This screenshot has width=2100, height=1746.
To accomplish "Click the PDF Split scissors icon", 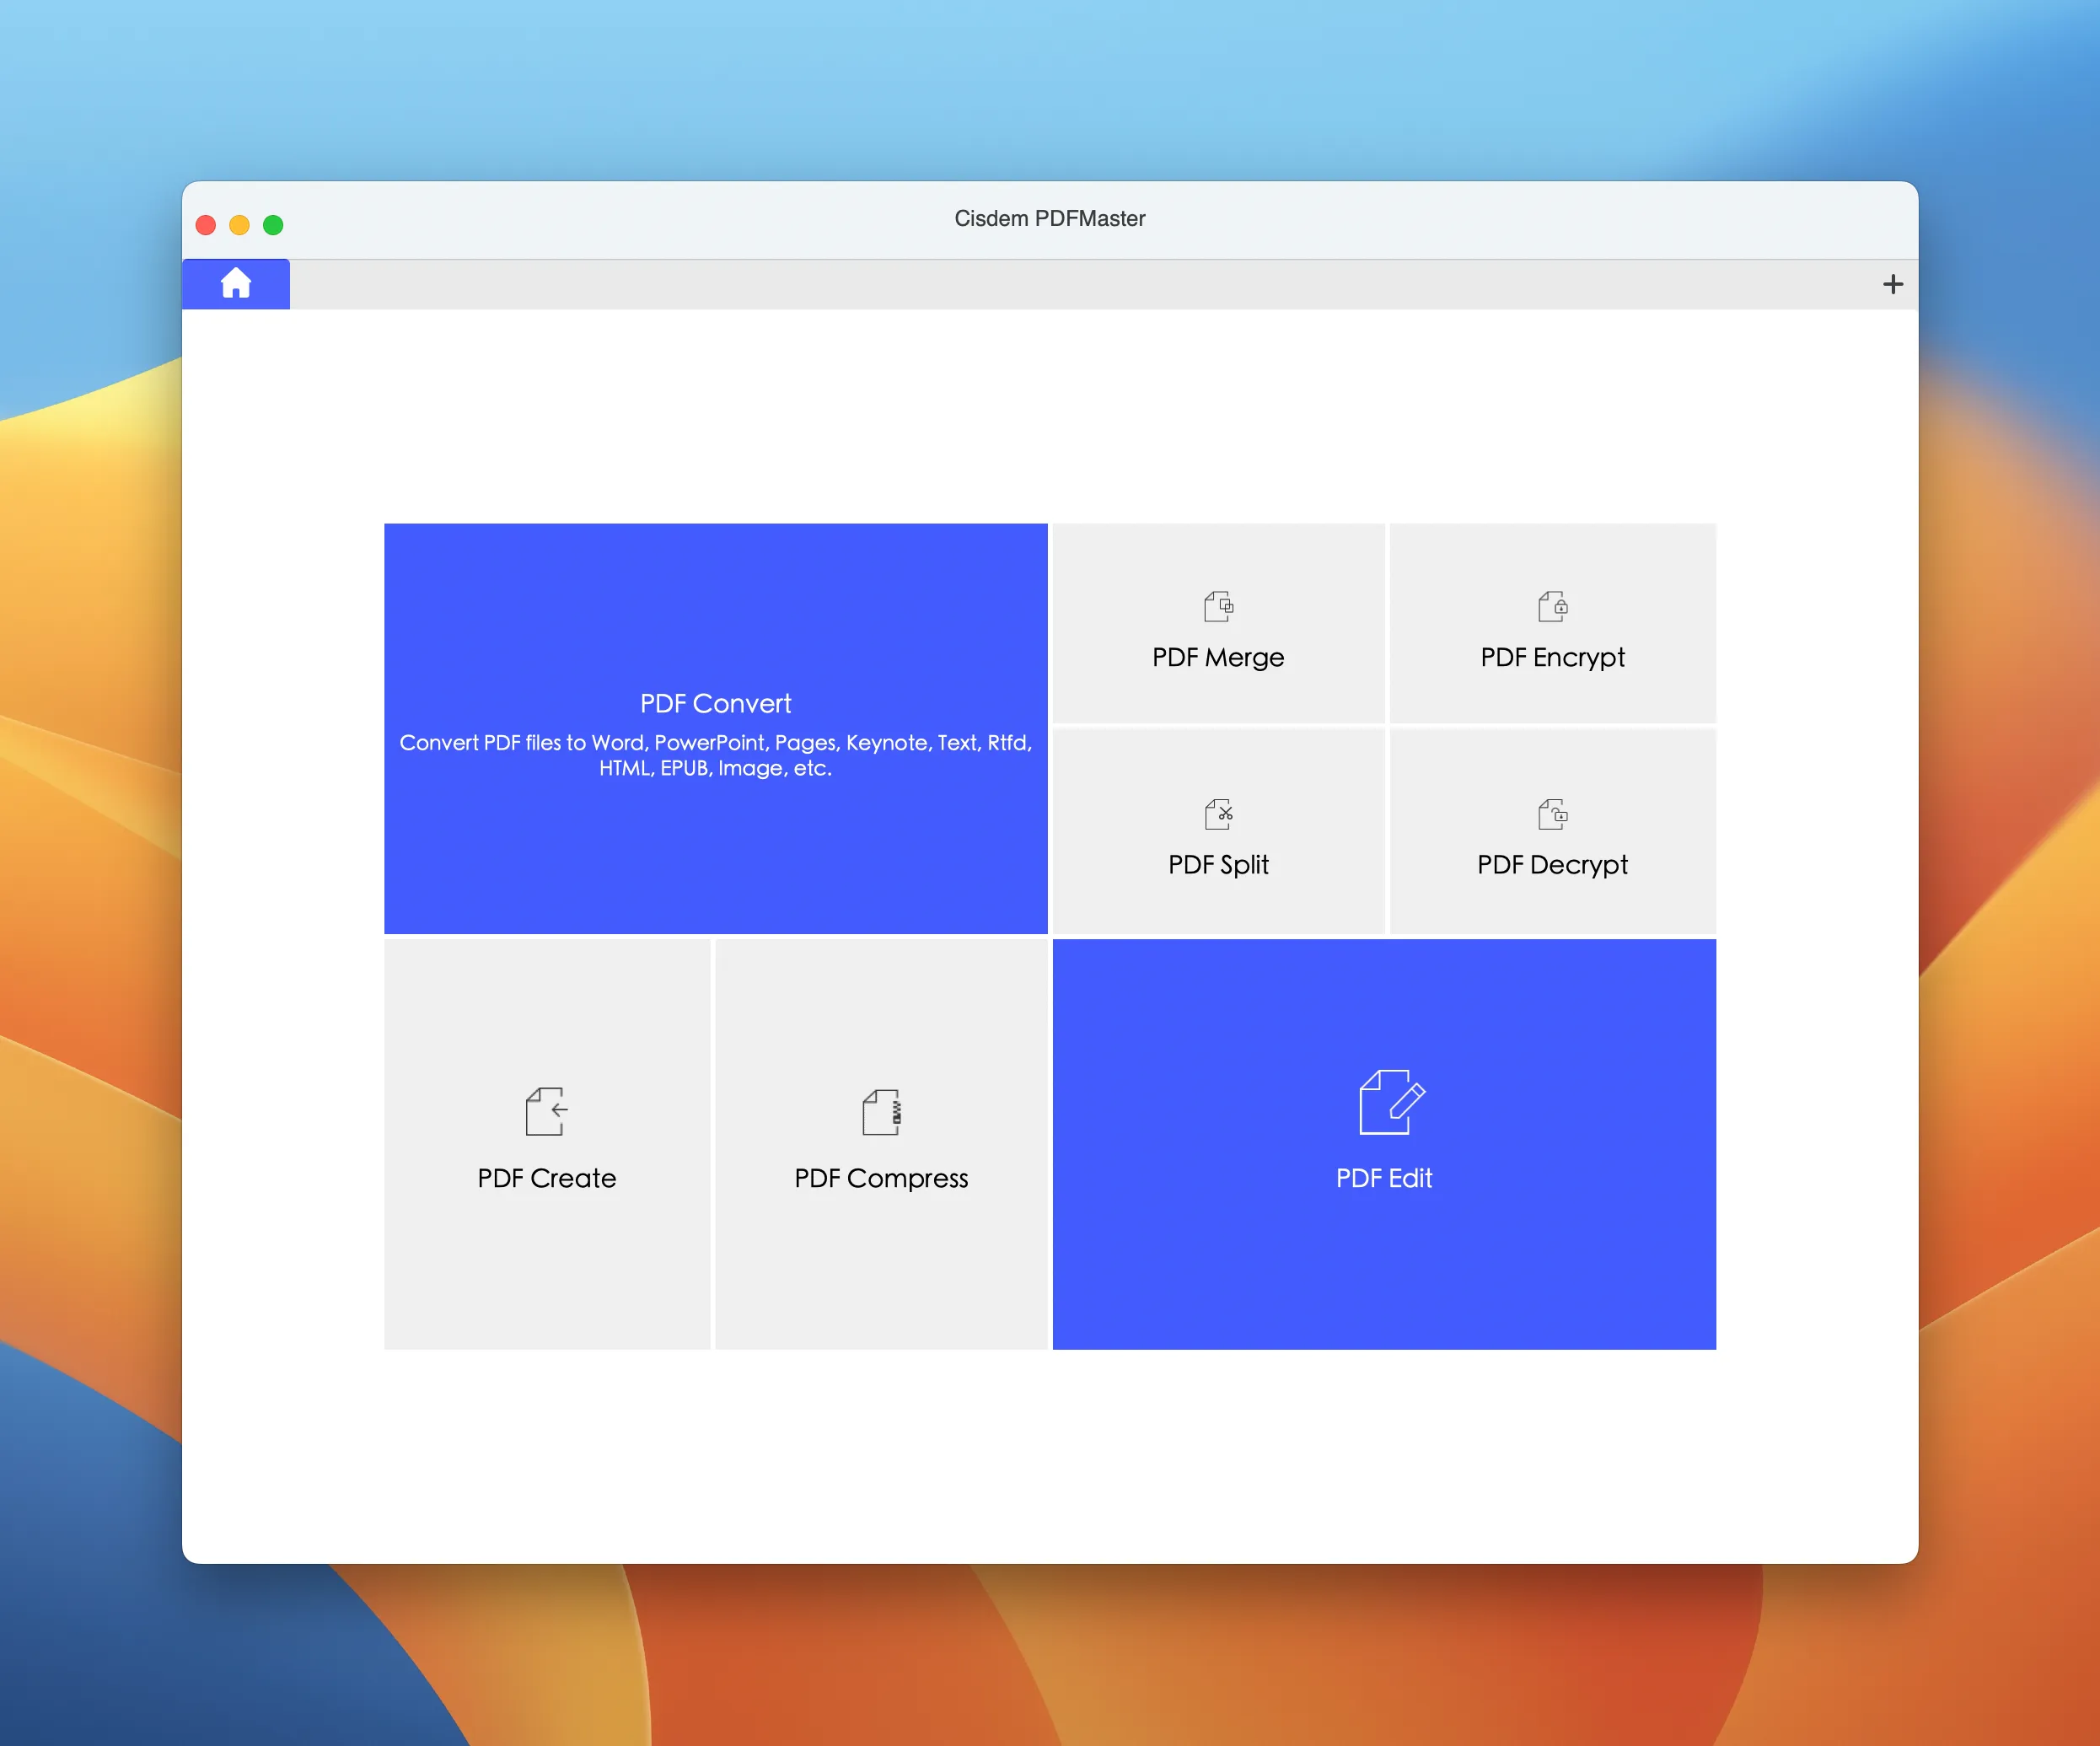I will pyautogui.click(x=1218, y=814).
